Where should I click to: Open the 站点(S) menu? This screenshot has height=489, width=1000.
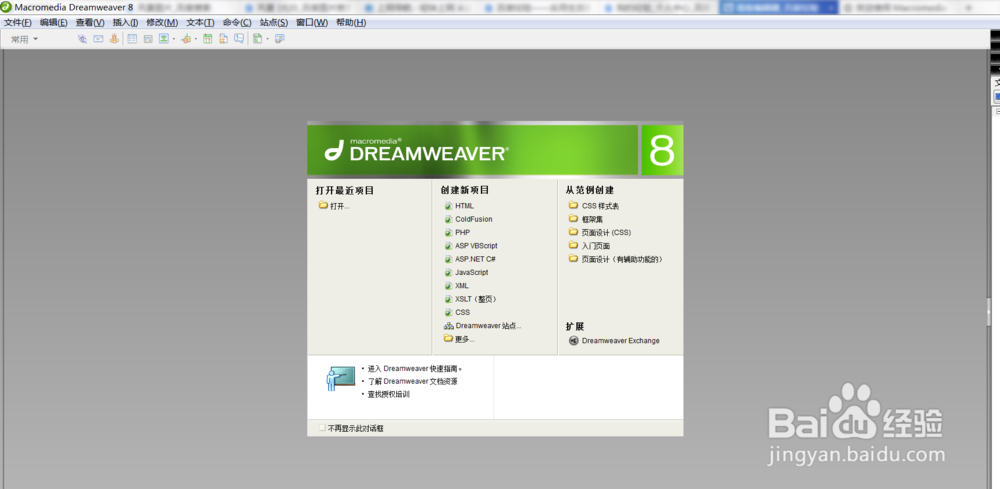[274, 22]
